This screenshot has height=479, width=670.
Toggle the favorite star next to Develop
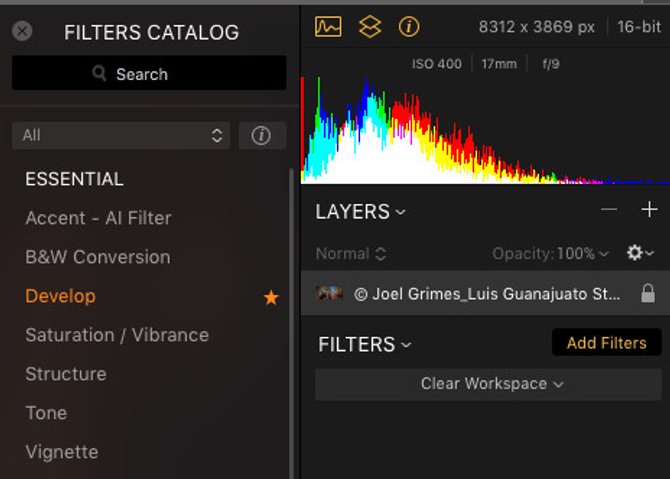click(x=271, y=297)
